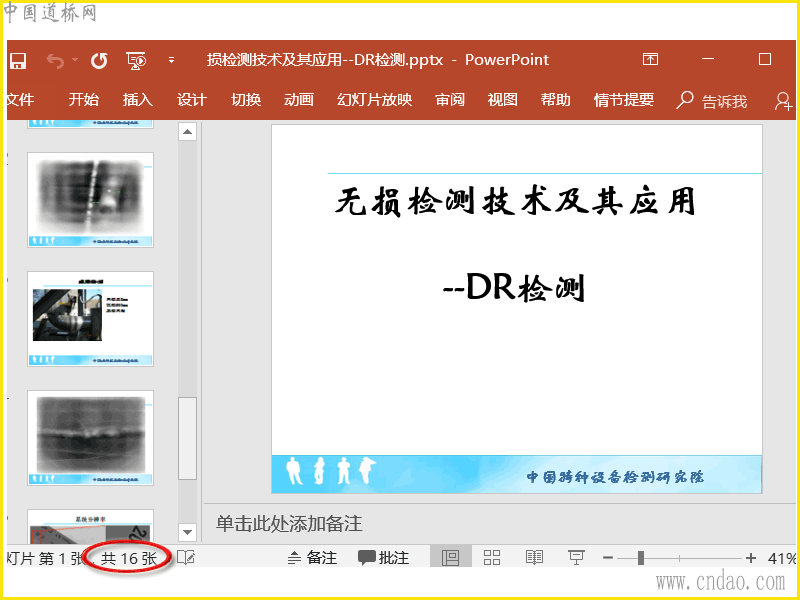Toggle the 备注 notes pane button
Image resolution: width=800 pixels, height=600 pixels.
[x=312, y=558]
